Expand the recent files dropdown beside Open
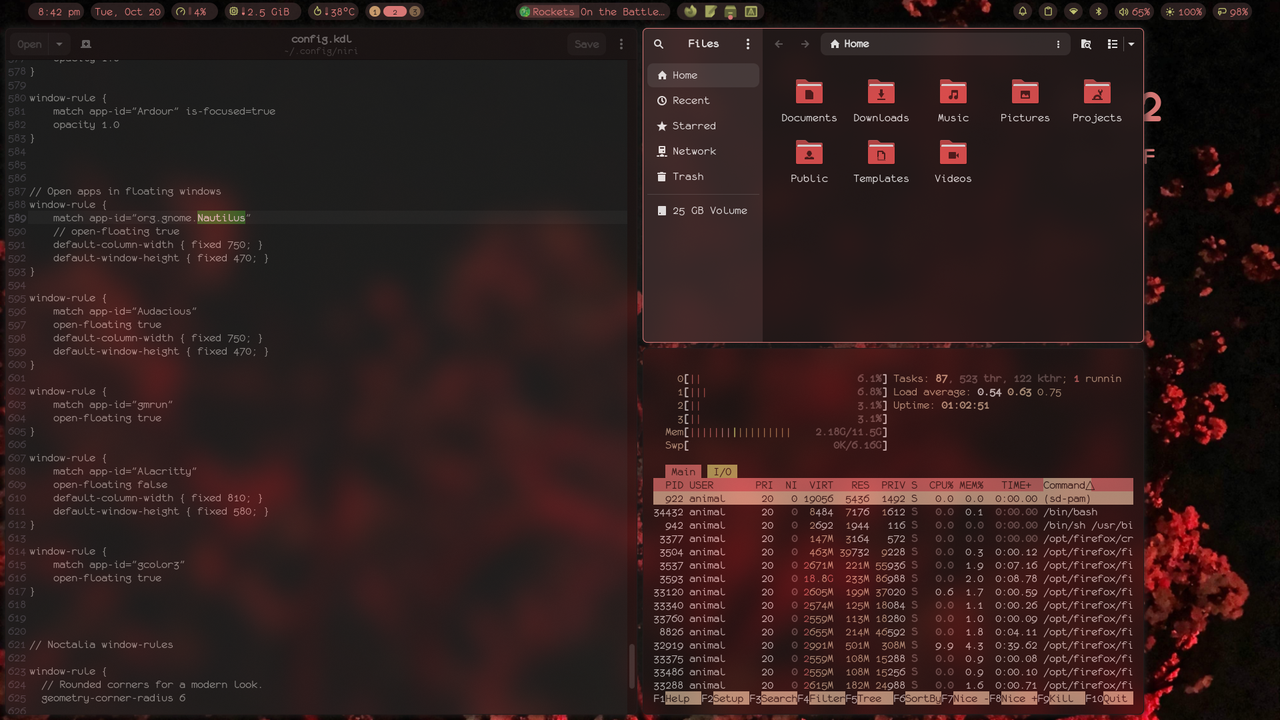Image resolution: width=1280 pixels, height=720 pixels. pyautogui.click(x=59, y=44)
